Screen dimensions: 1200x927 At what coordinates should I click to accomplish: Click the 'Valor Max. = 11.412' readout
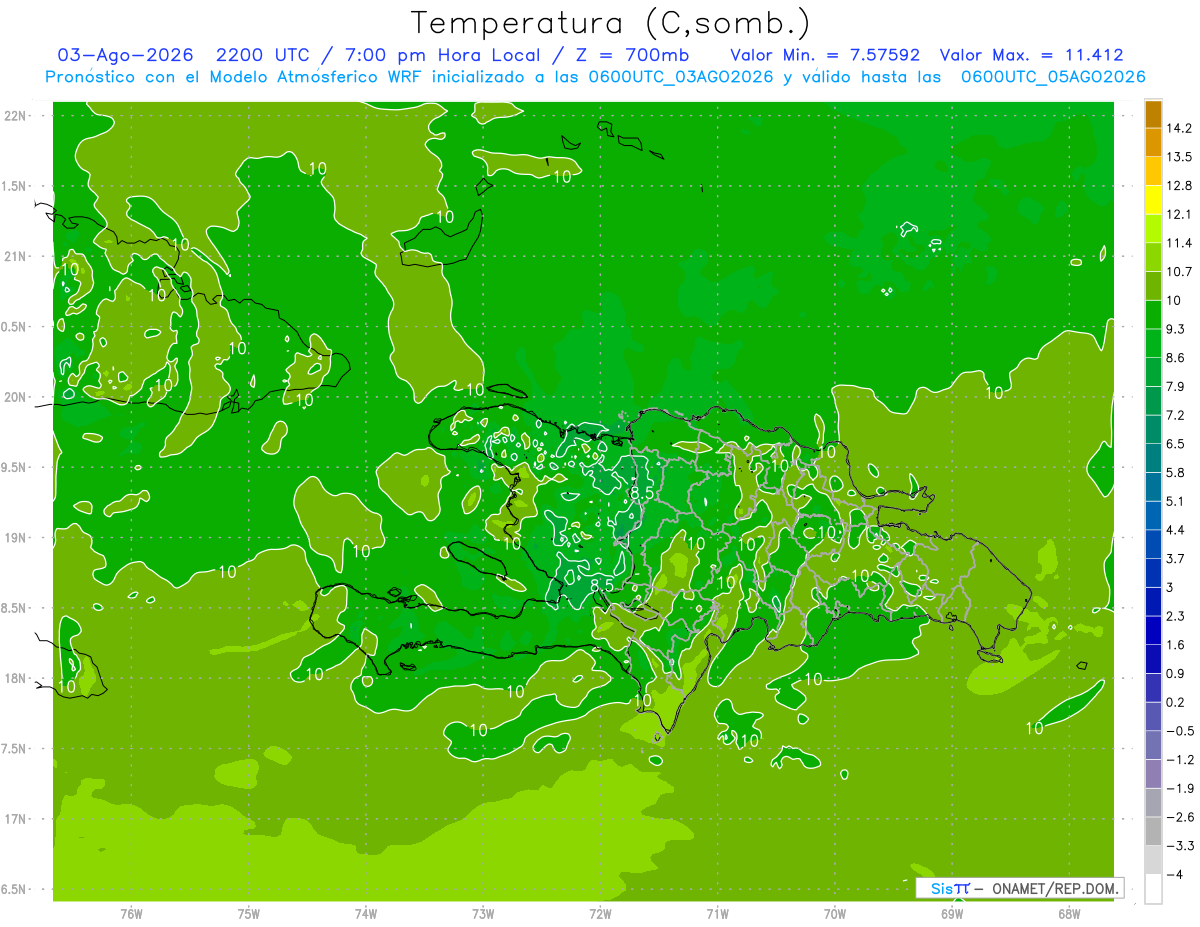pyautogui.click(x=1032, y=55)
